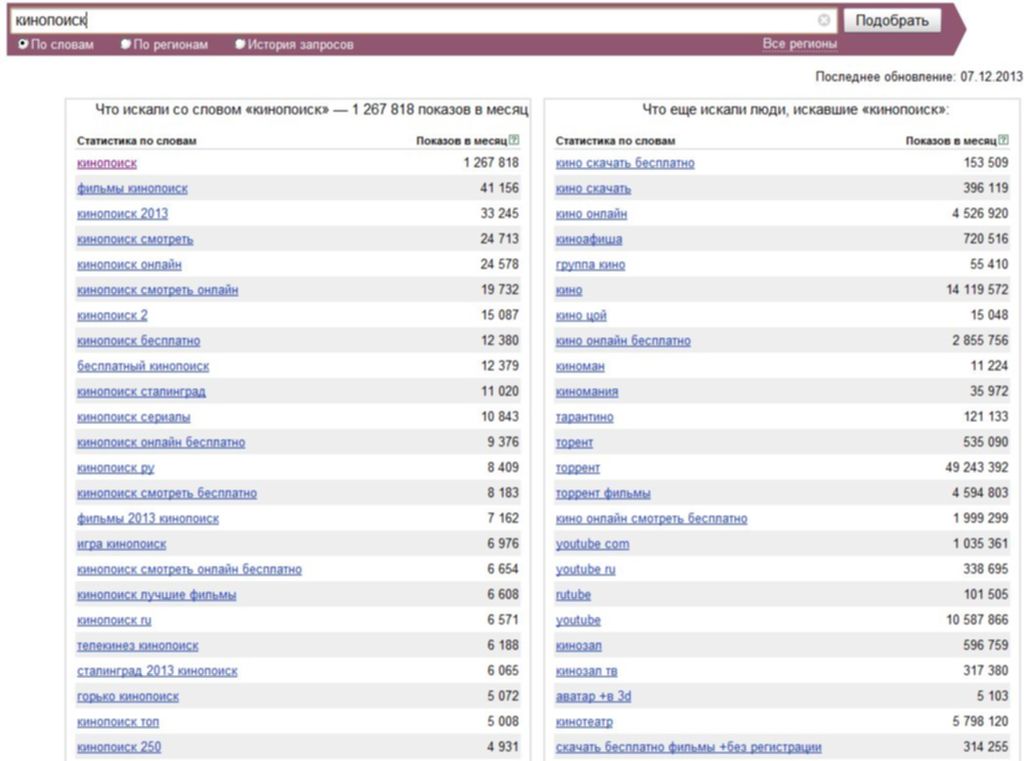Screen dimensions: 1024x761
Task: Open 'кинопоиск смотреть онлайн бесплатно' link
Action: click(189, 570)
